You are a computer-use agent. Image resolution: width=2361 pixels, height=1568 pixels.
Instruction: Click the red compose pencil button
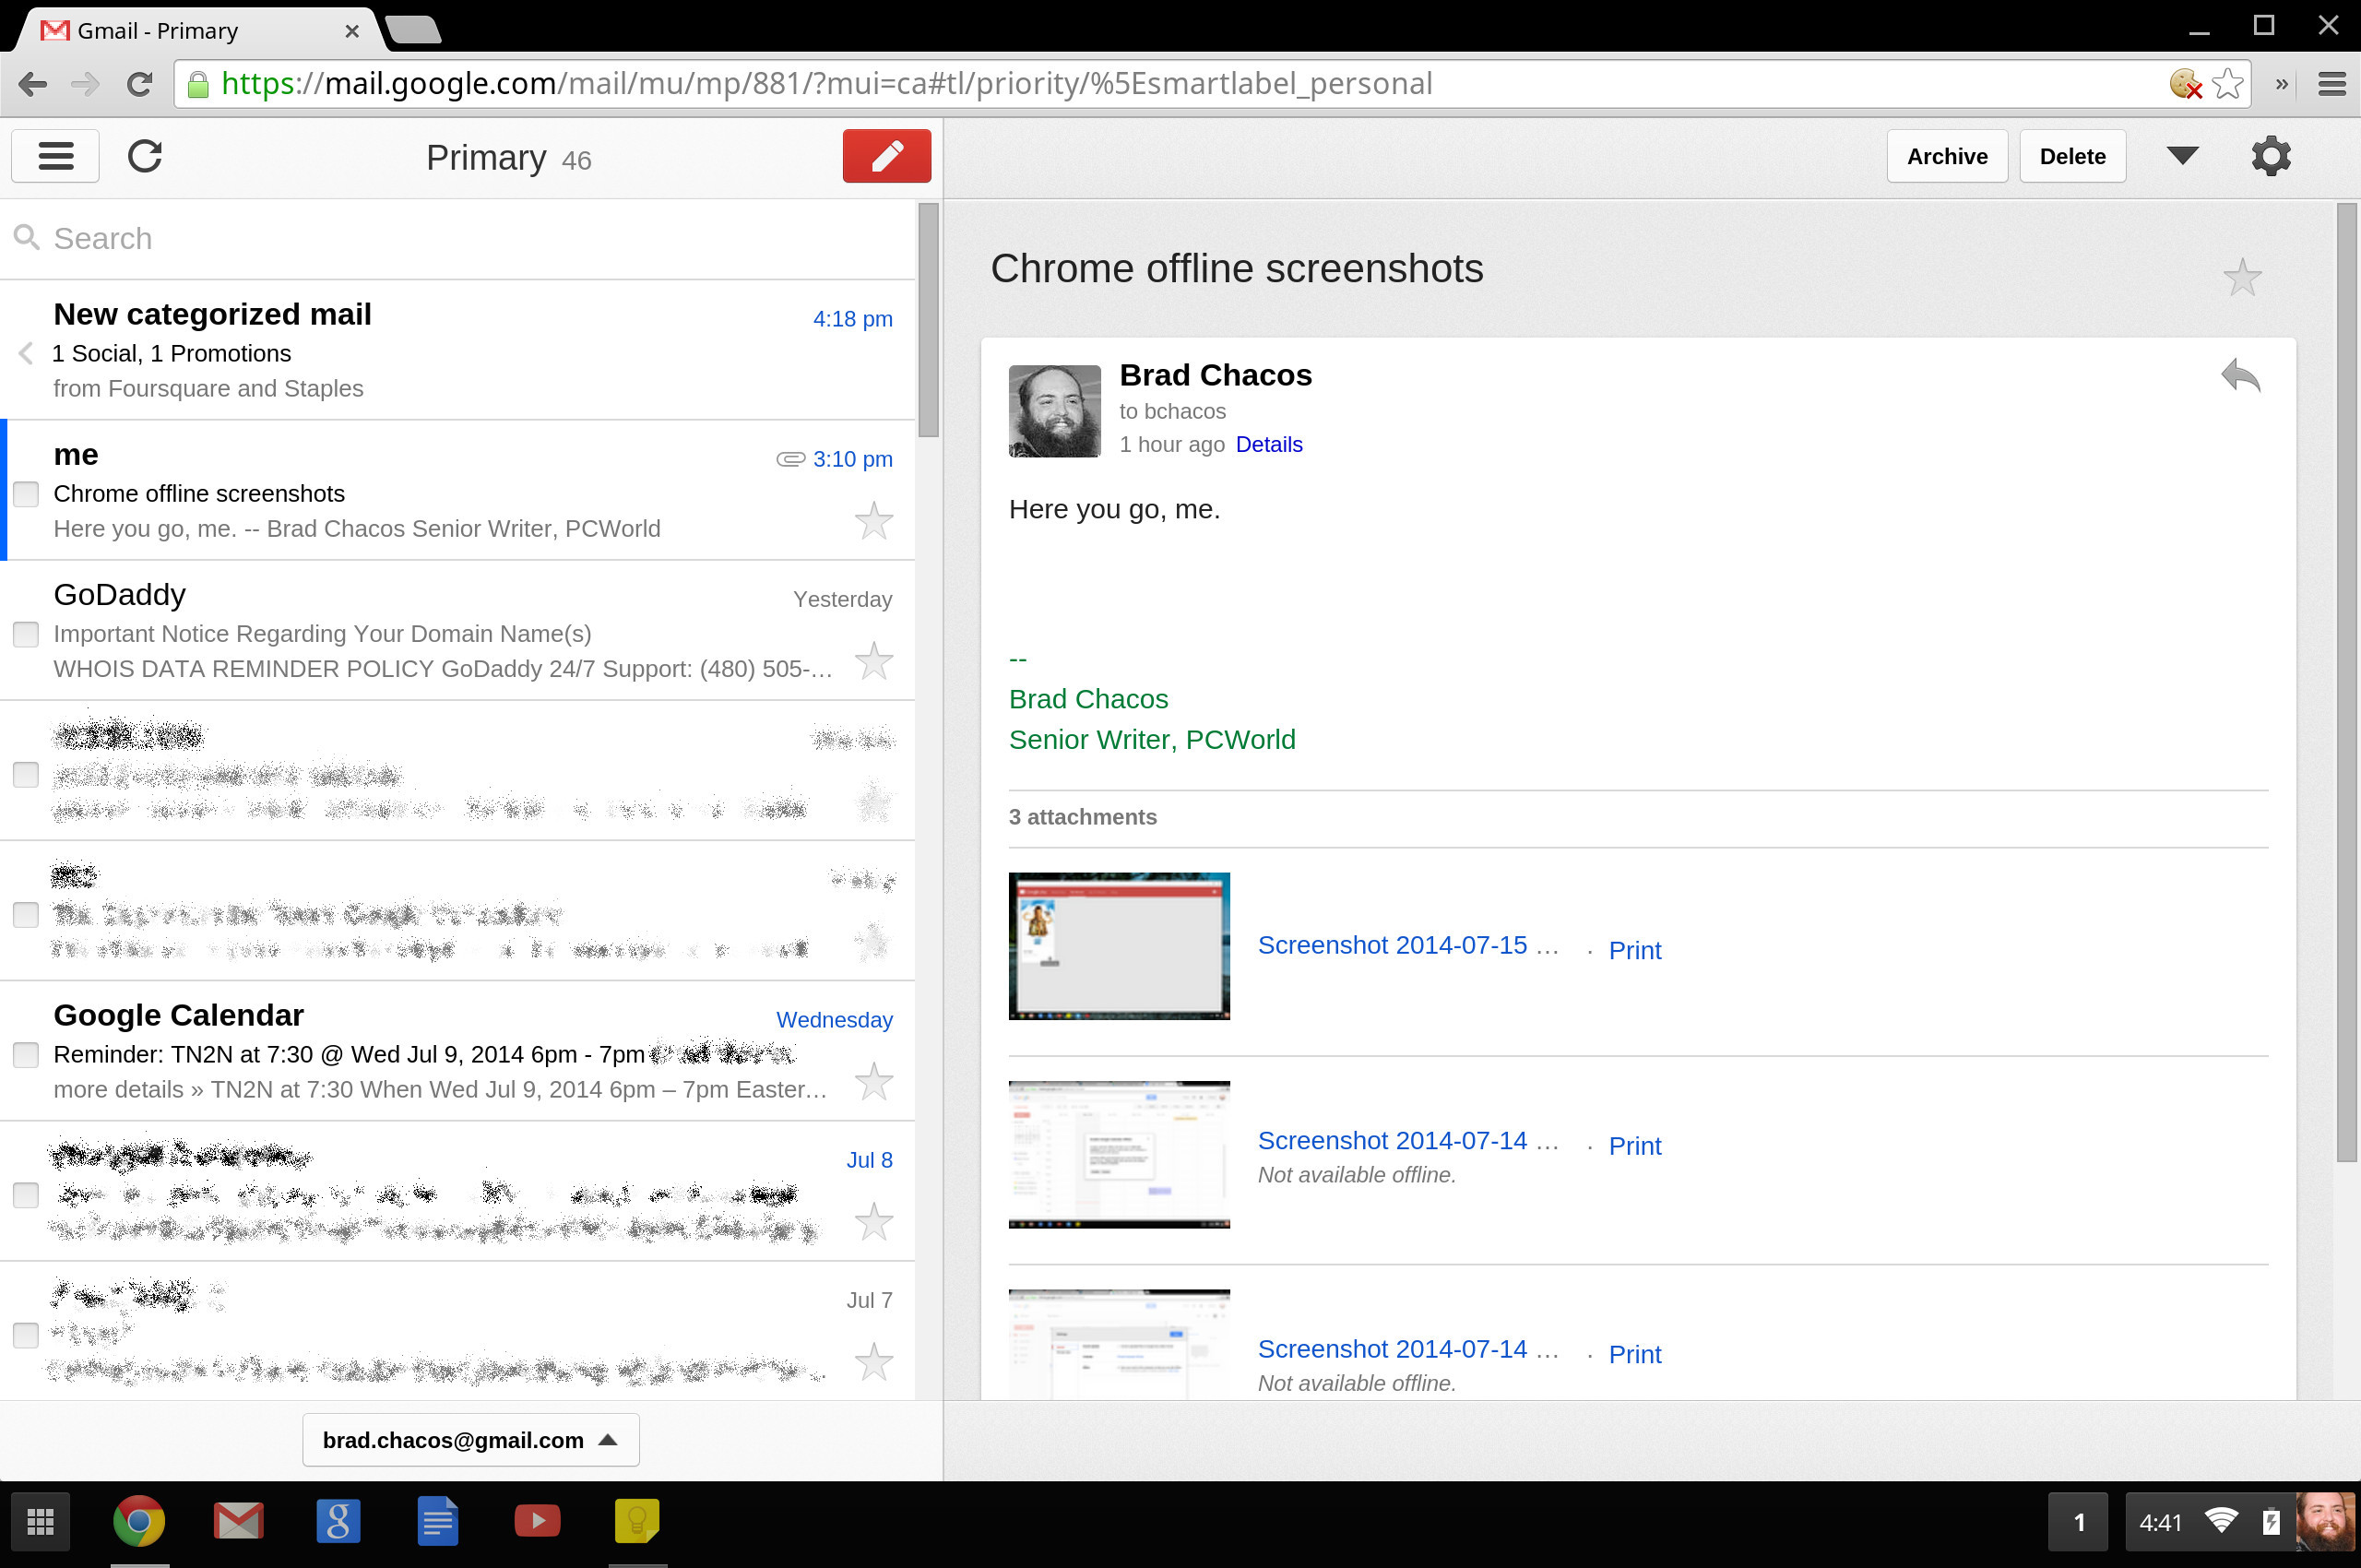[x=886, y=156]
